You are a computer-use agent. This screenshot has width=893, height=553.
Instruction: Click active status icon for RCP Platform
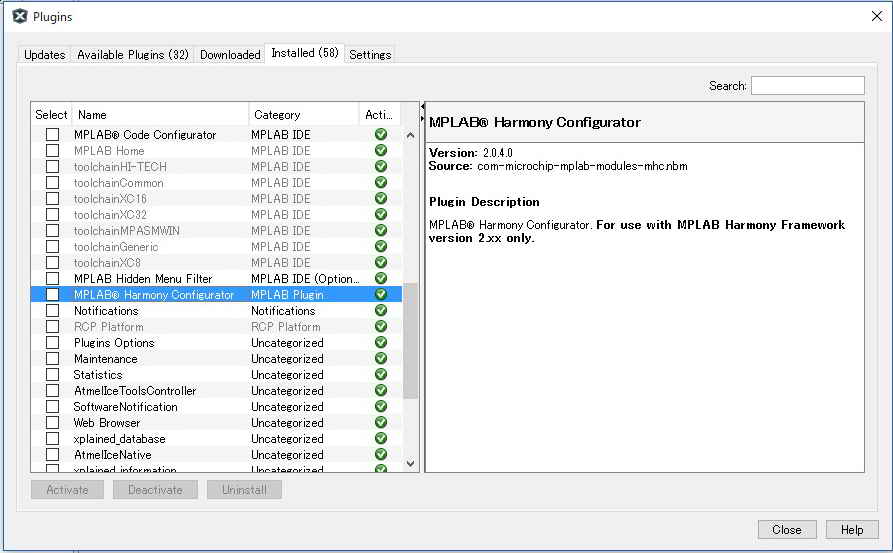pos(381,326)
